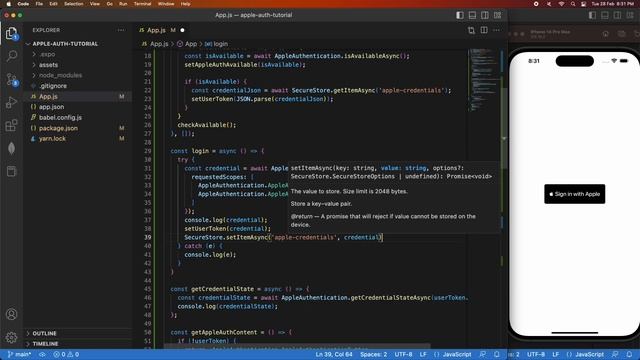Change encoding via UTF-8 status item
The image size is (640, 360).
[403, 354]
